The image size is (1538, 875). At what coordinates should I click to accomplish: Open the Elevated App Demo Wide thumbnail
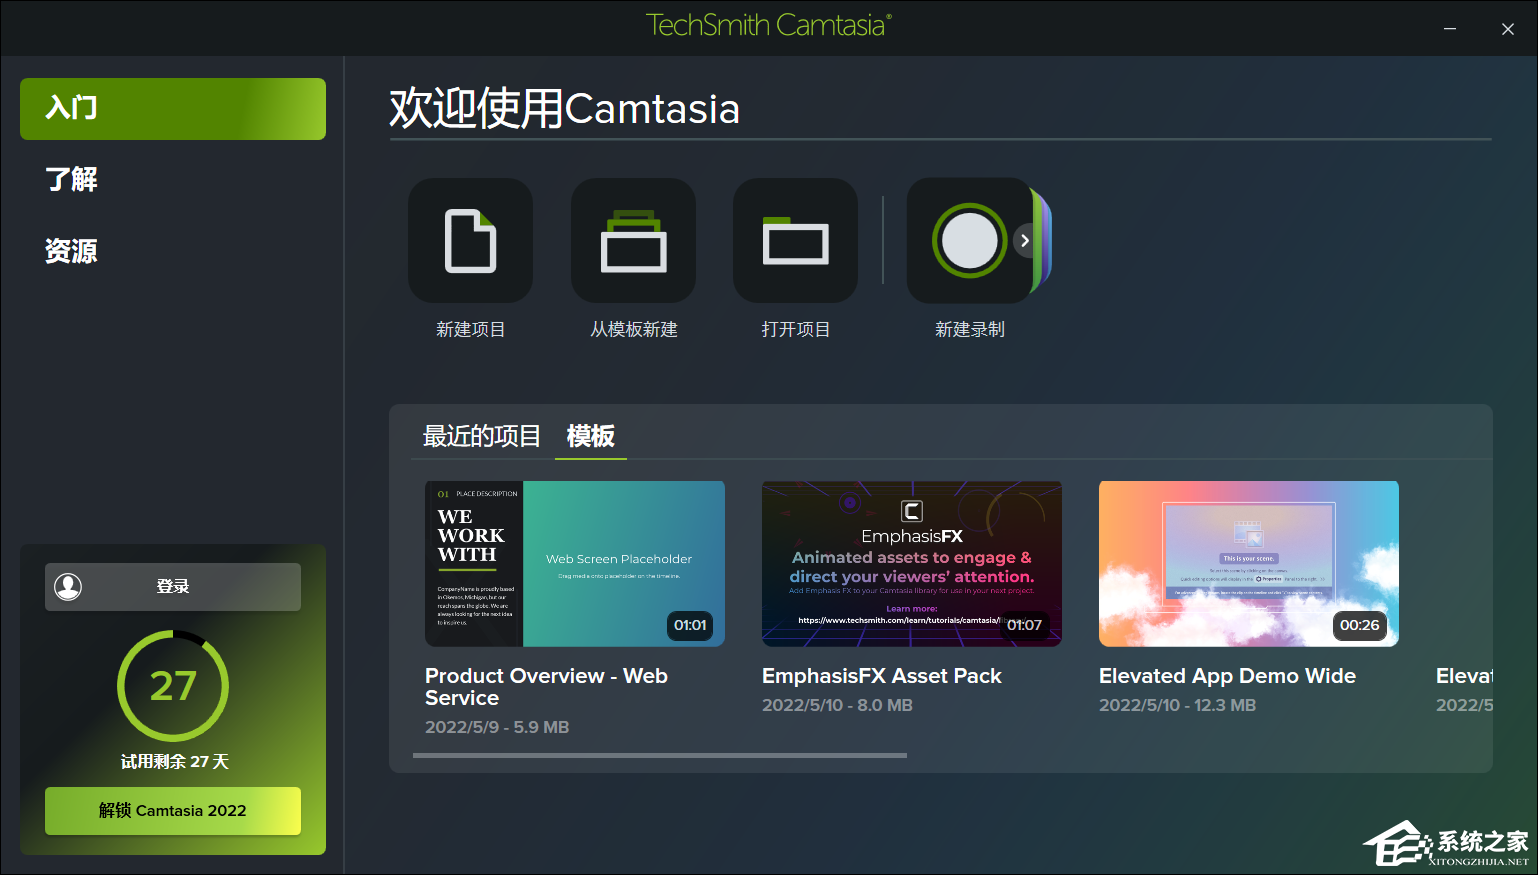pyautogui.click(x=1249, y=564)
